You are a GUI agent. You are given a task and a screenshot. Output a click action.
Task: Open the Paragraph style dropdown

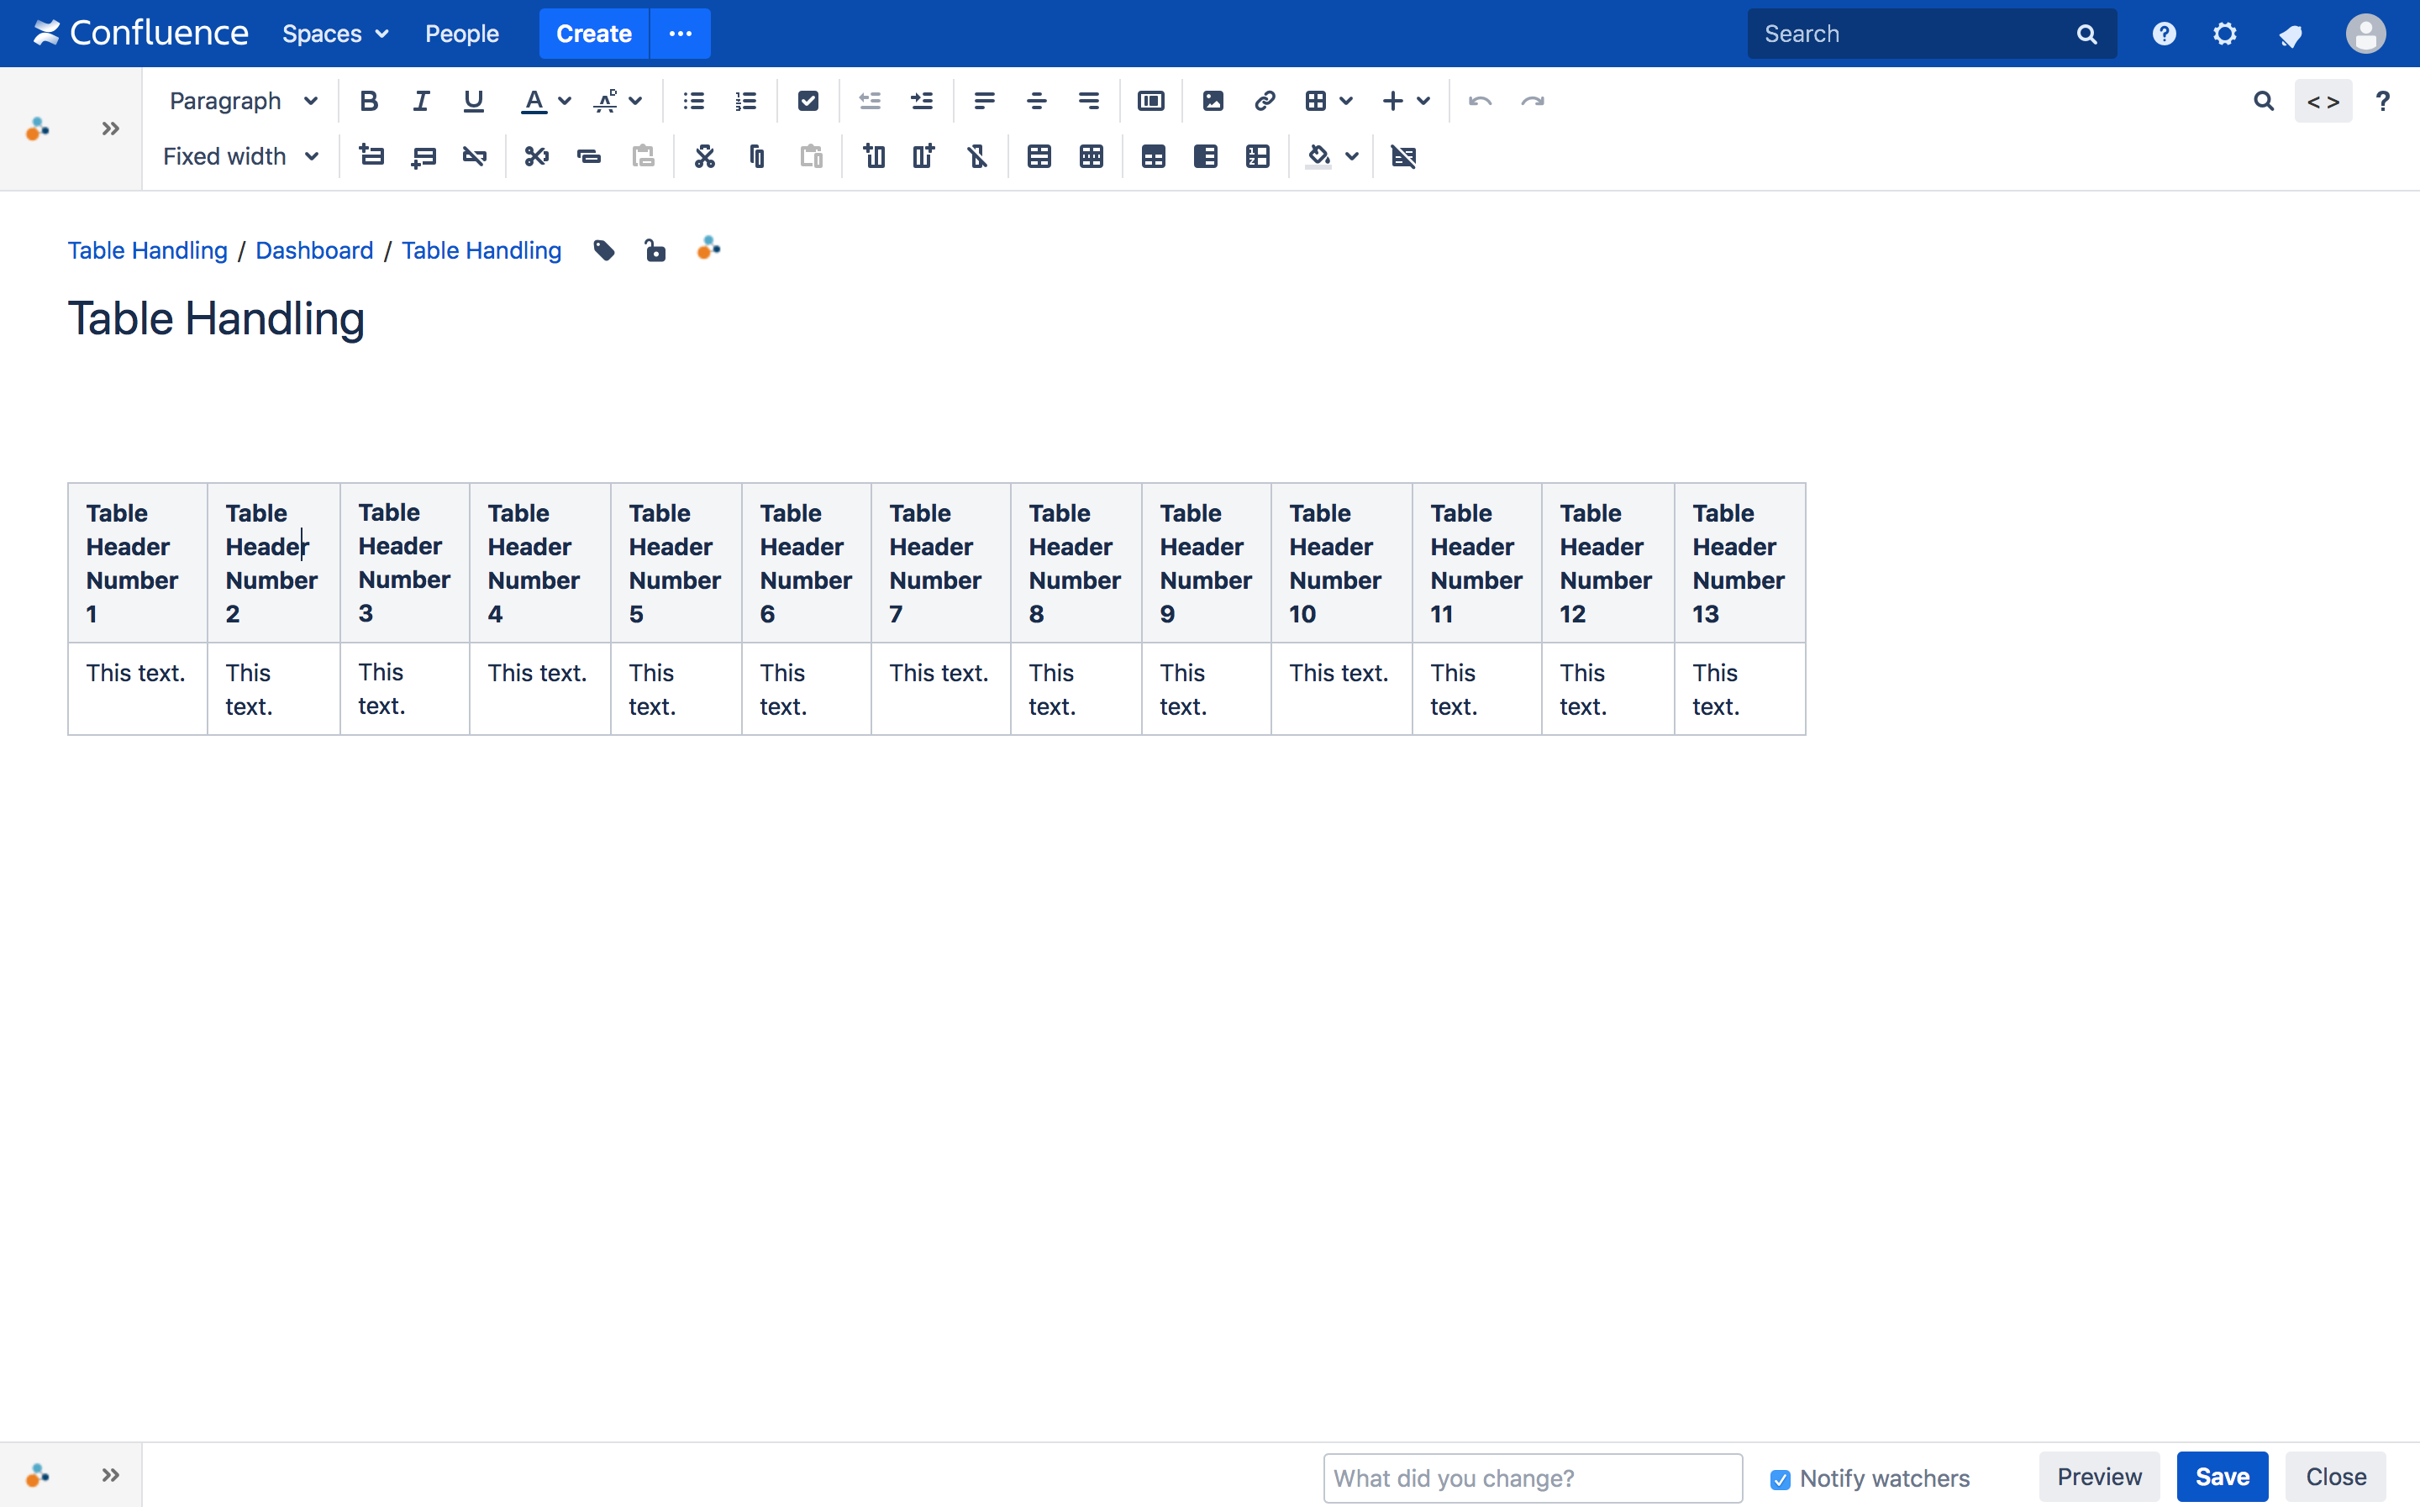pyautogui.click(x=242, y=100)
